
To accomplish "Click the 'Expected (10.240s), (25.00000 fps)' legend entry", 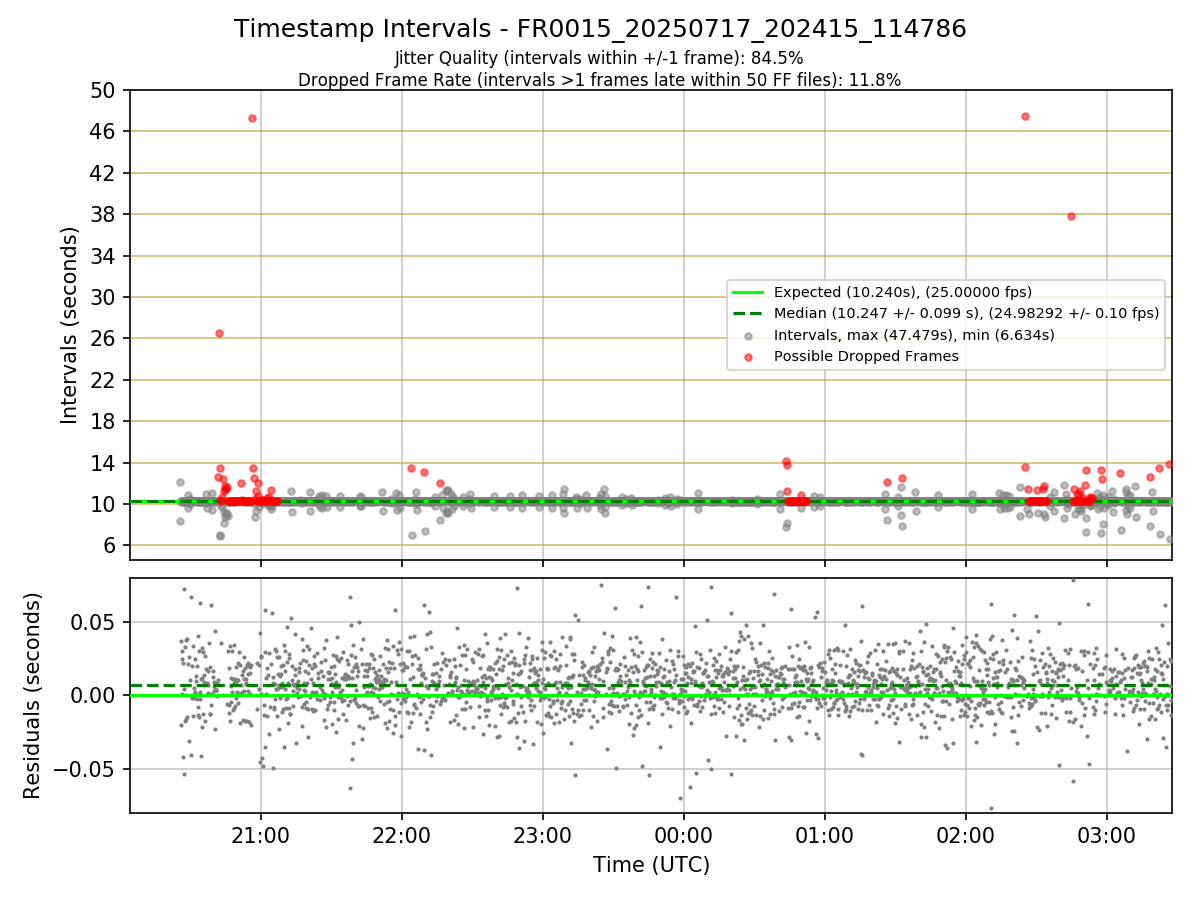I will tap(903, 292).
